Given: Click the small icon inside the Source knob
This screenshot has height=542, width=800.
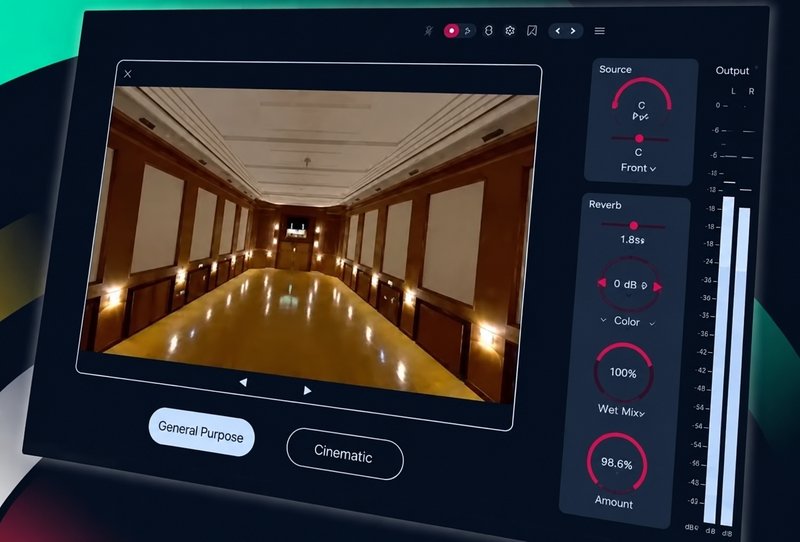Looking at the screenshot, I should point(641,117).
